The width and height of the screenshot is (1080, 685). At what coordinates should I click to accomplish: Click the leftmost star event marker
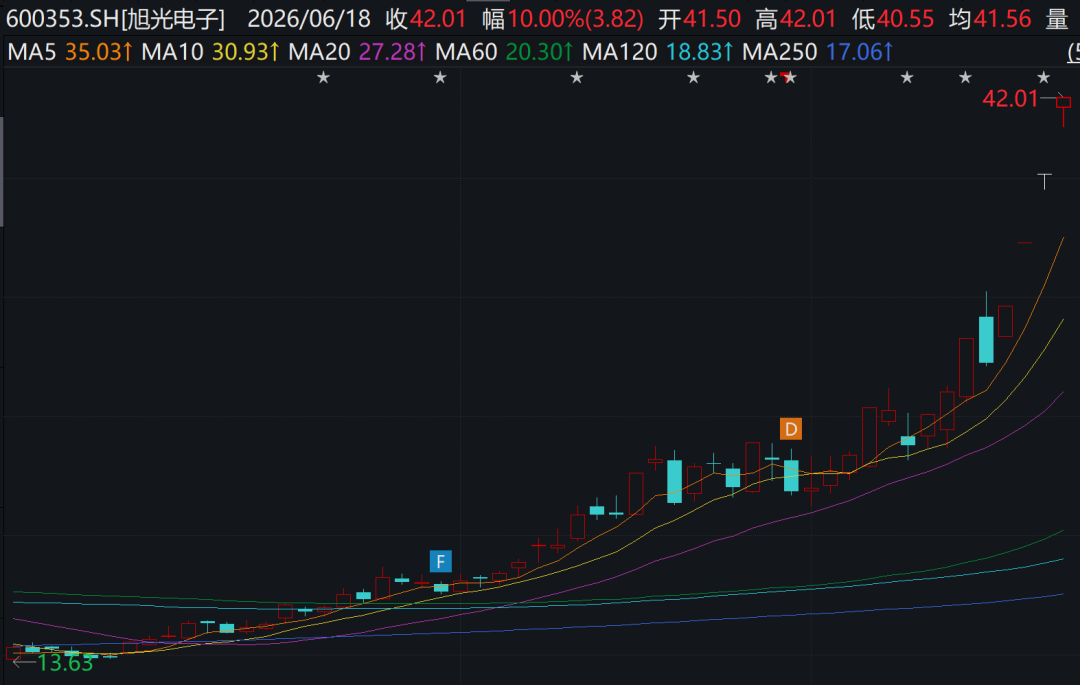pyautogui.click(x=323, y=78)
